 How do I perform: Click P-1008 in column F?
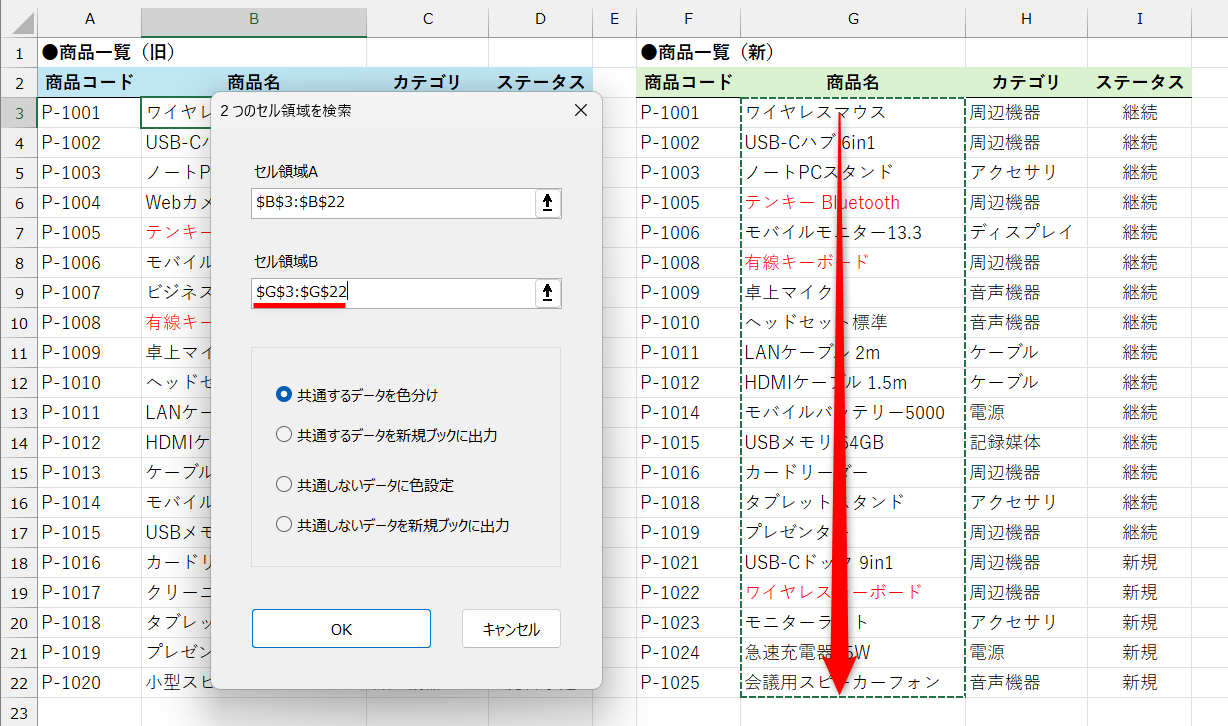click(688, 262)
